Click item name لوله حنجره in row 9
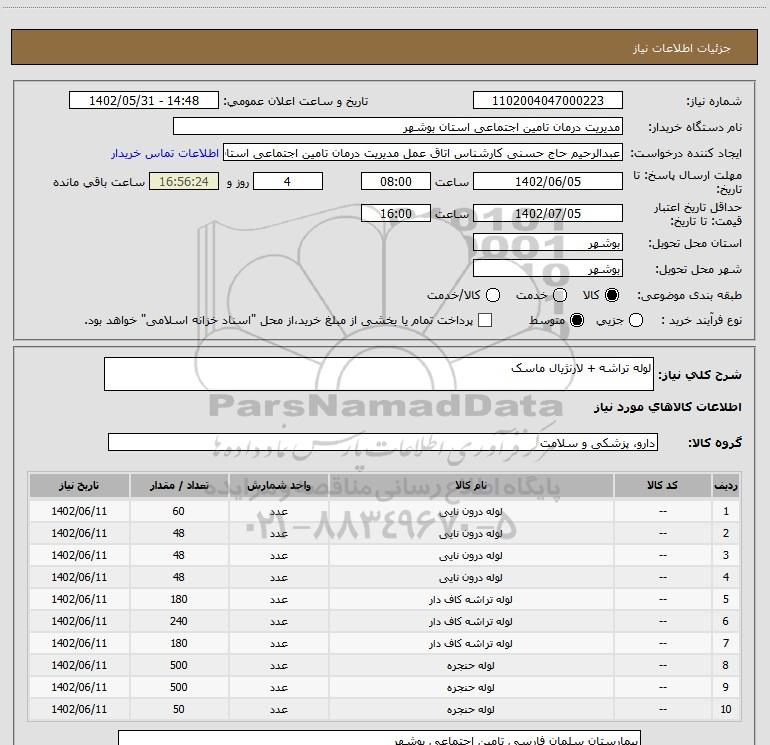This screenshot has width=770, height=745. point(471,688)
